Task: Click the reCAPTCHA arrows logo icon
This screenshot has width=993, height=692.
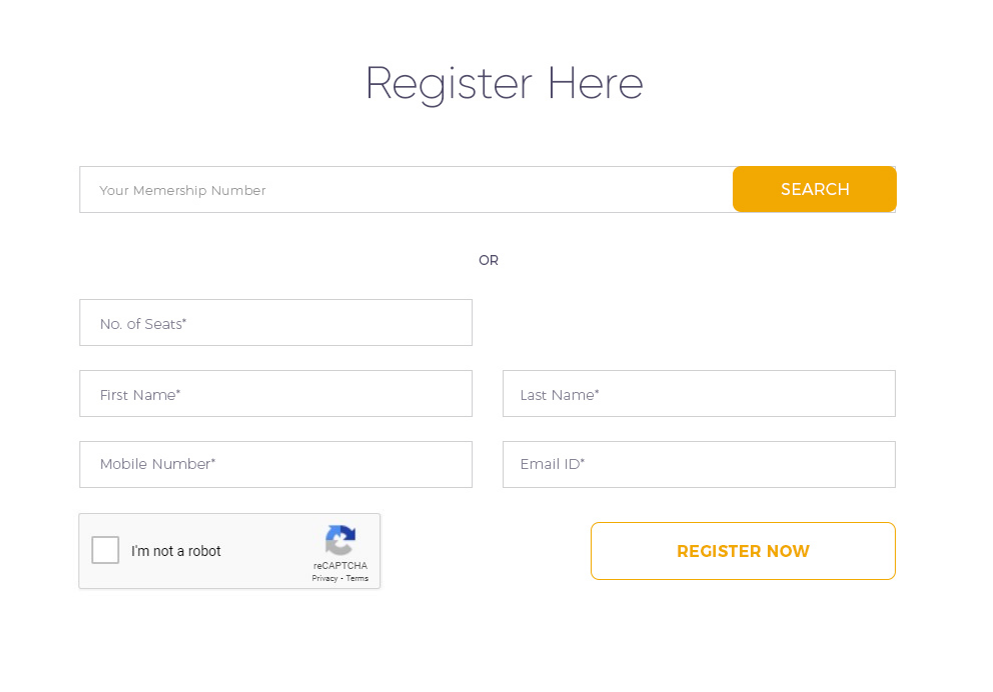Action: (x=341, y=540)
